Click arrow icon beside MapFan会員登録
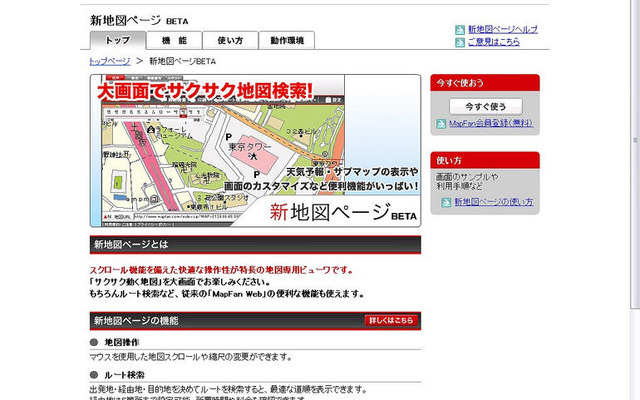This screenshot has width=640, height=400. click(x=441, y=124)
